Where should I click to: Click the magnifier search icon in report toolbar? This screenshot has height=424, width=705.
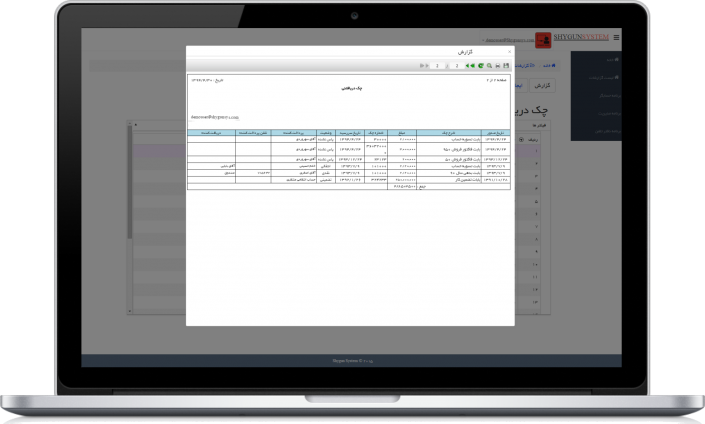tap(489, 66)
